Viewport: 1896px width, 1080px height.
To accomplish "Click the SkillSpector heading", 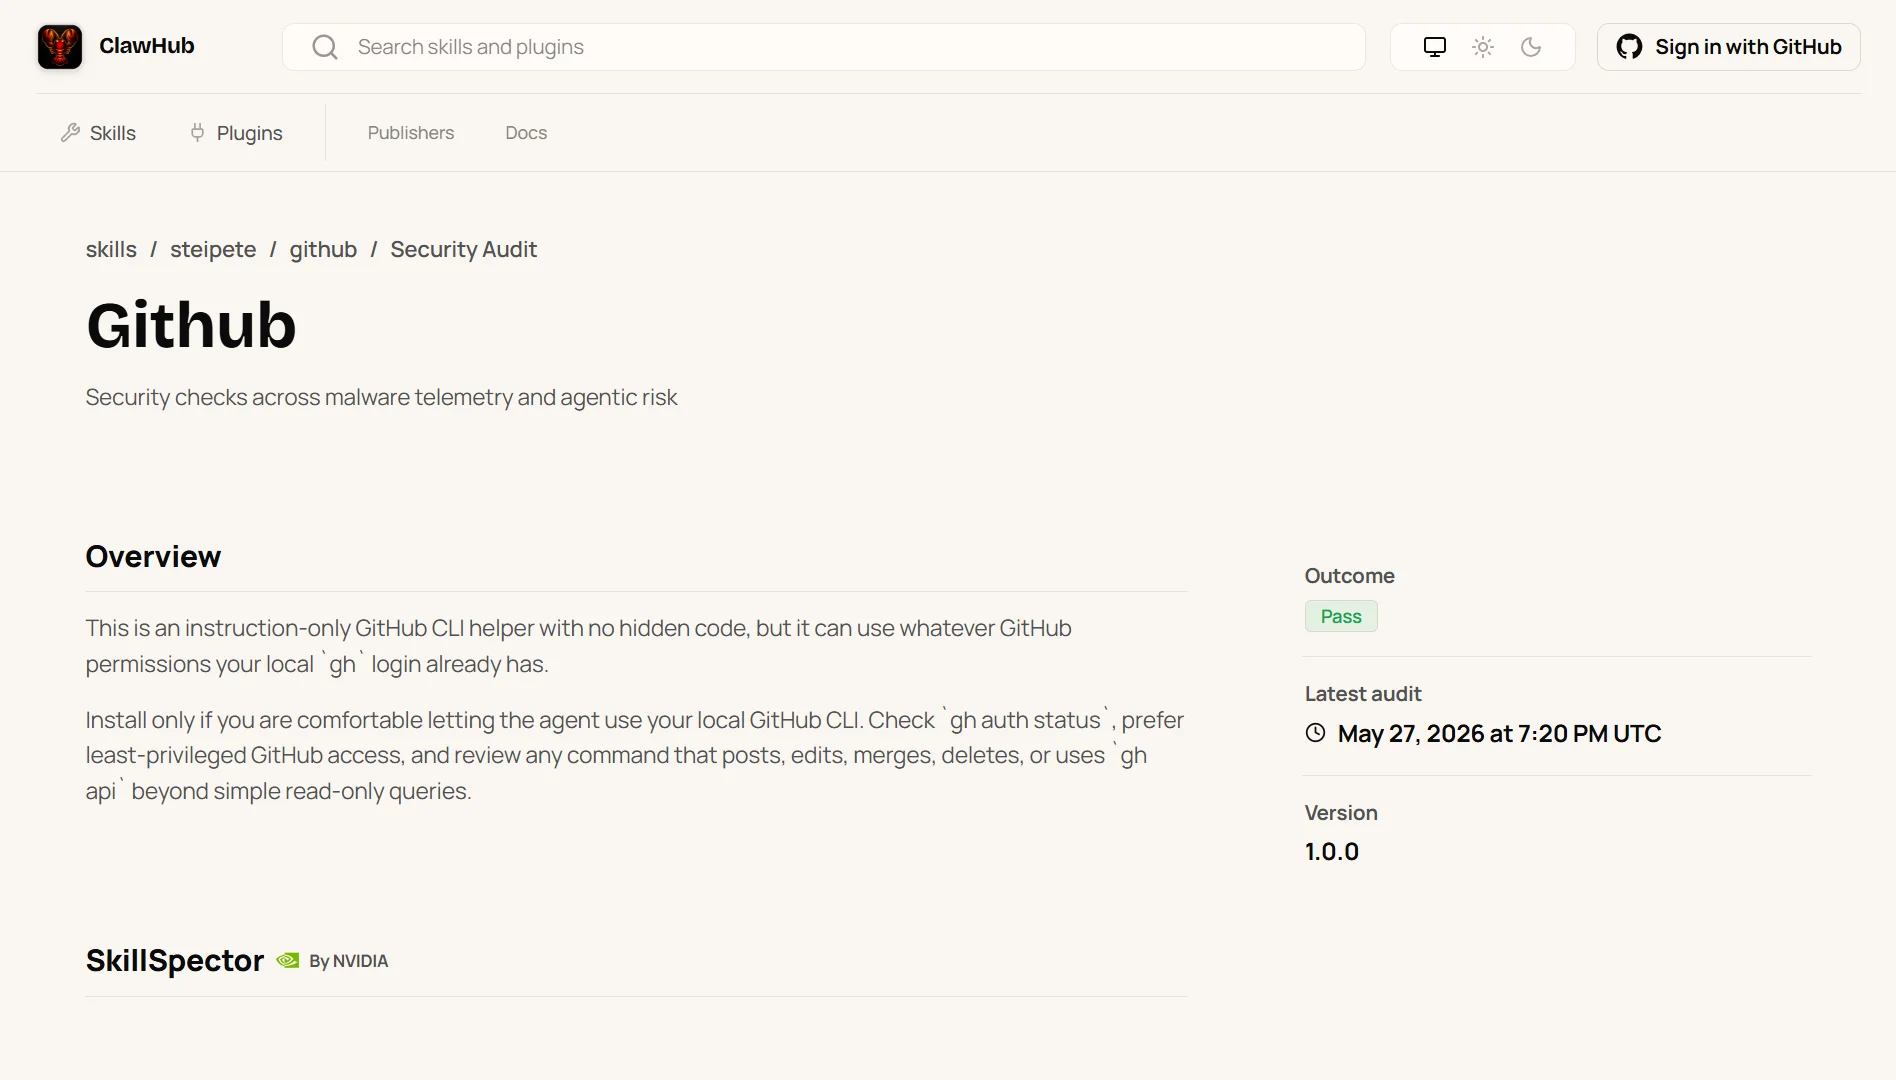I will point(175,961).
